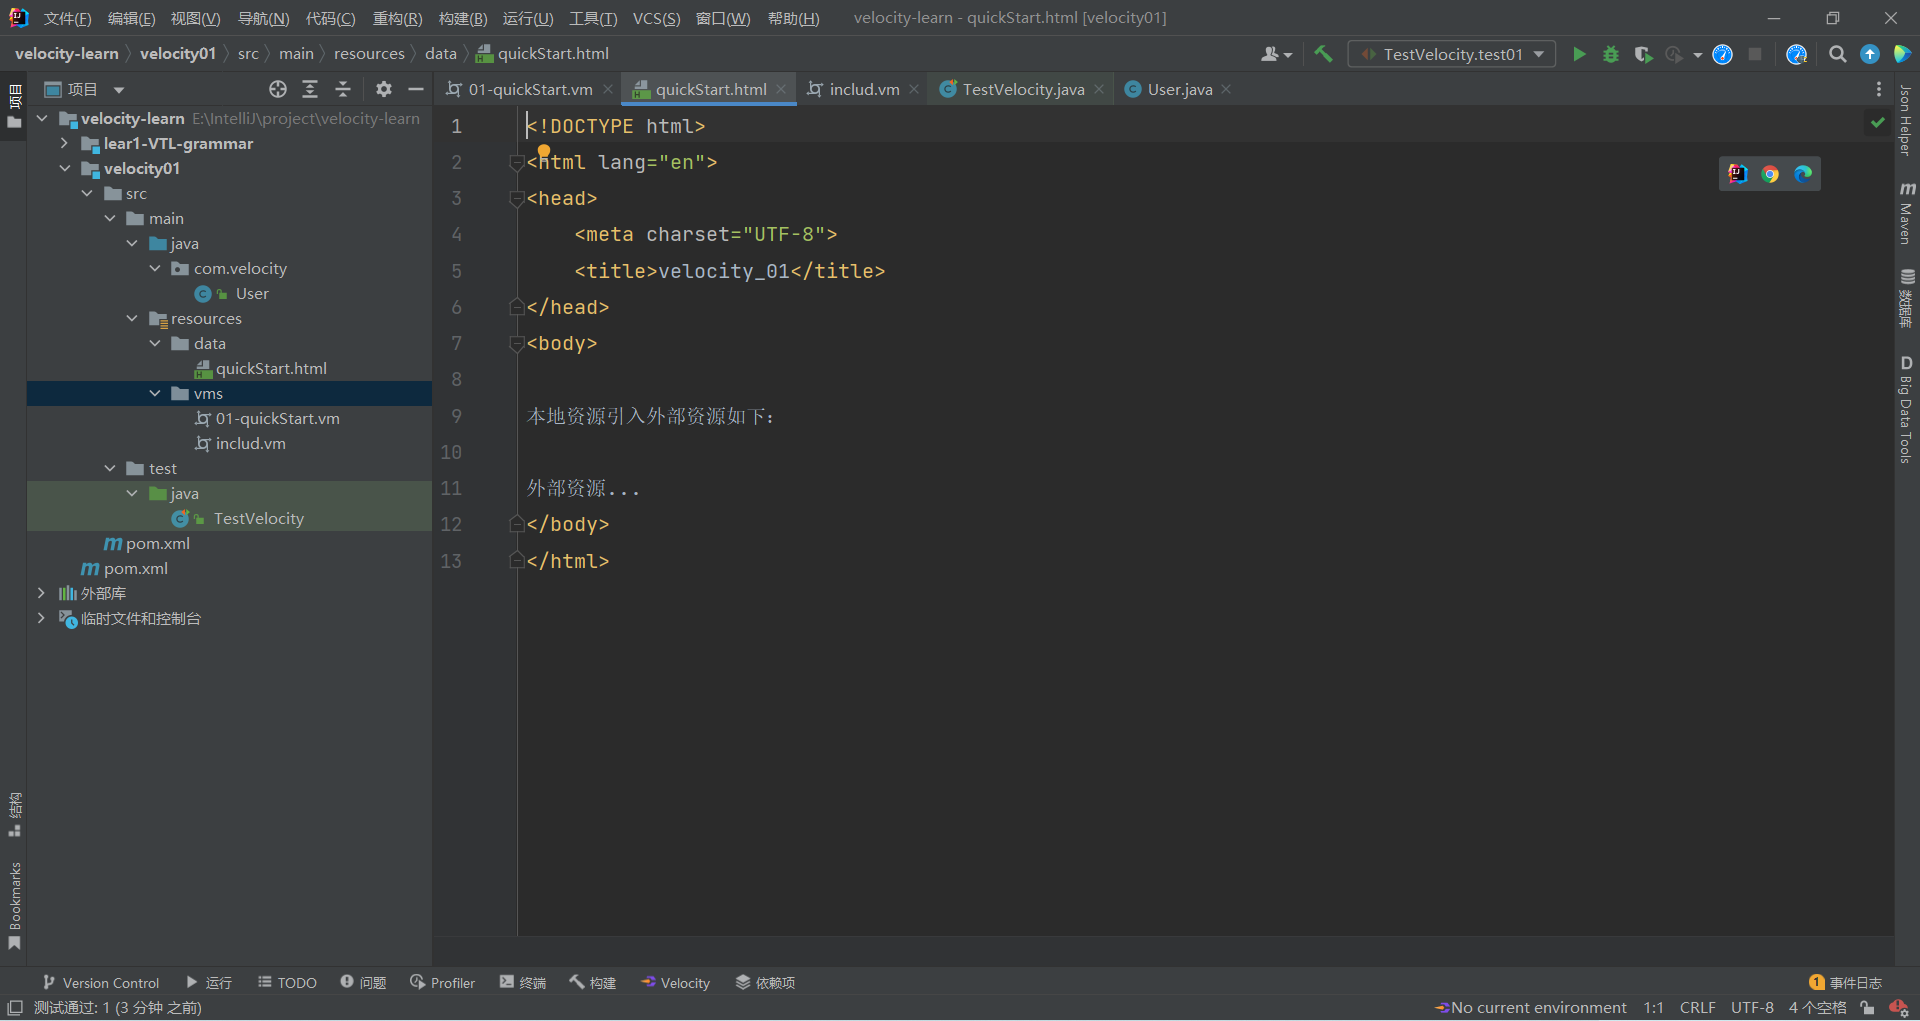The height and width of the screenshot is (1021, 1920).
Task: Open the Bookmarks tool window
Action: tap(14, 906)
